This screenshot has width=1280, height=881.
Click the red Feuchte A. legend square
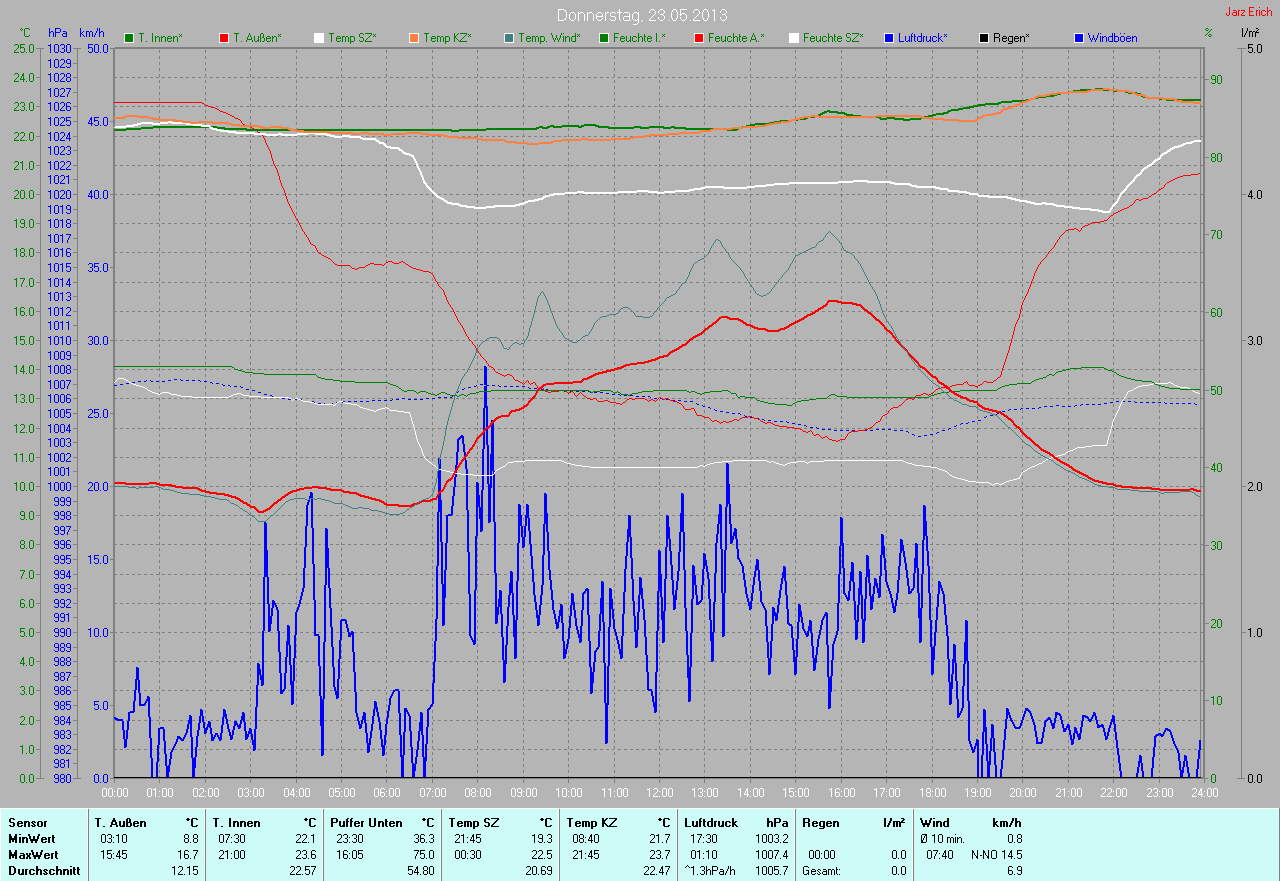point(699,38)
